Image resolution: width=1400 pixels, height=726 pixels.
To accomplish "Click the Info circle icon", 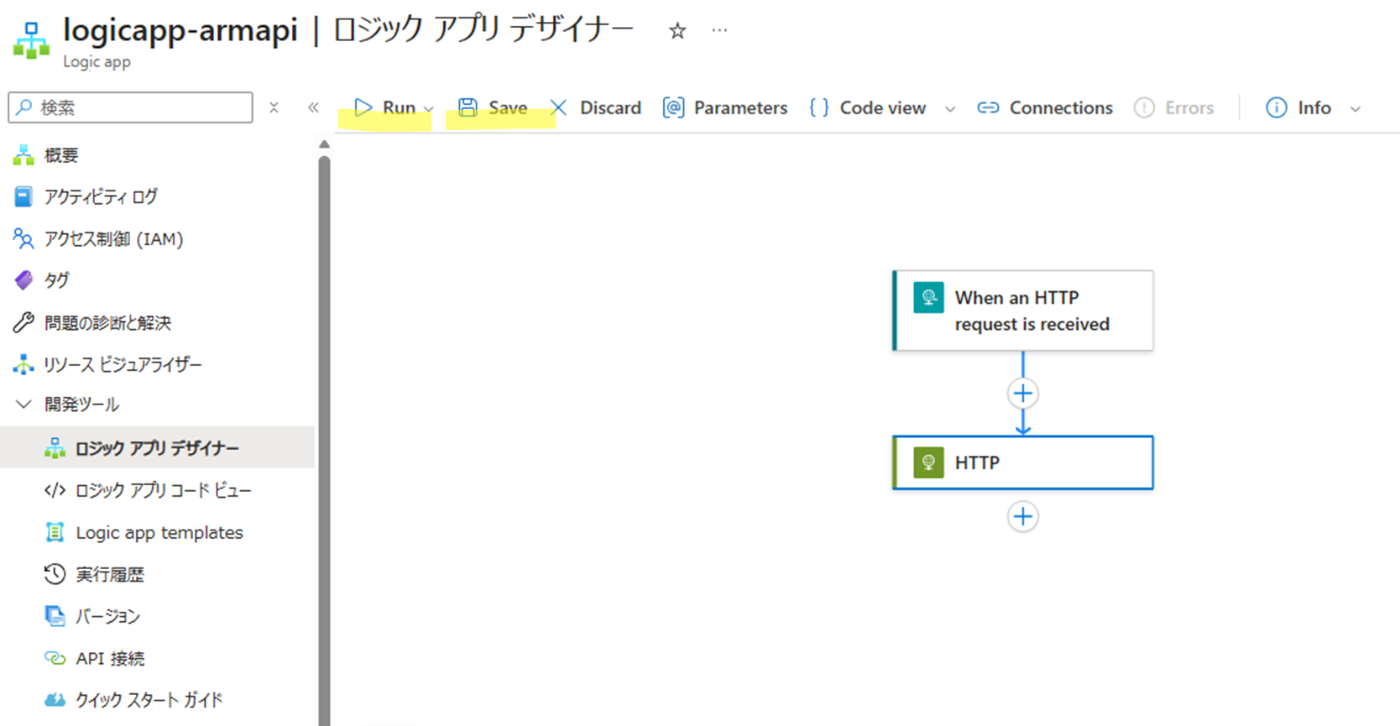I will click(1276, 107).
